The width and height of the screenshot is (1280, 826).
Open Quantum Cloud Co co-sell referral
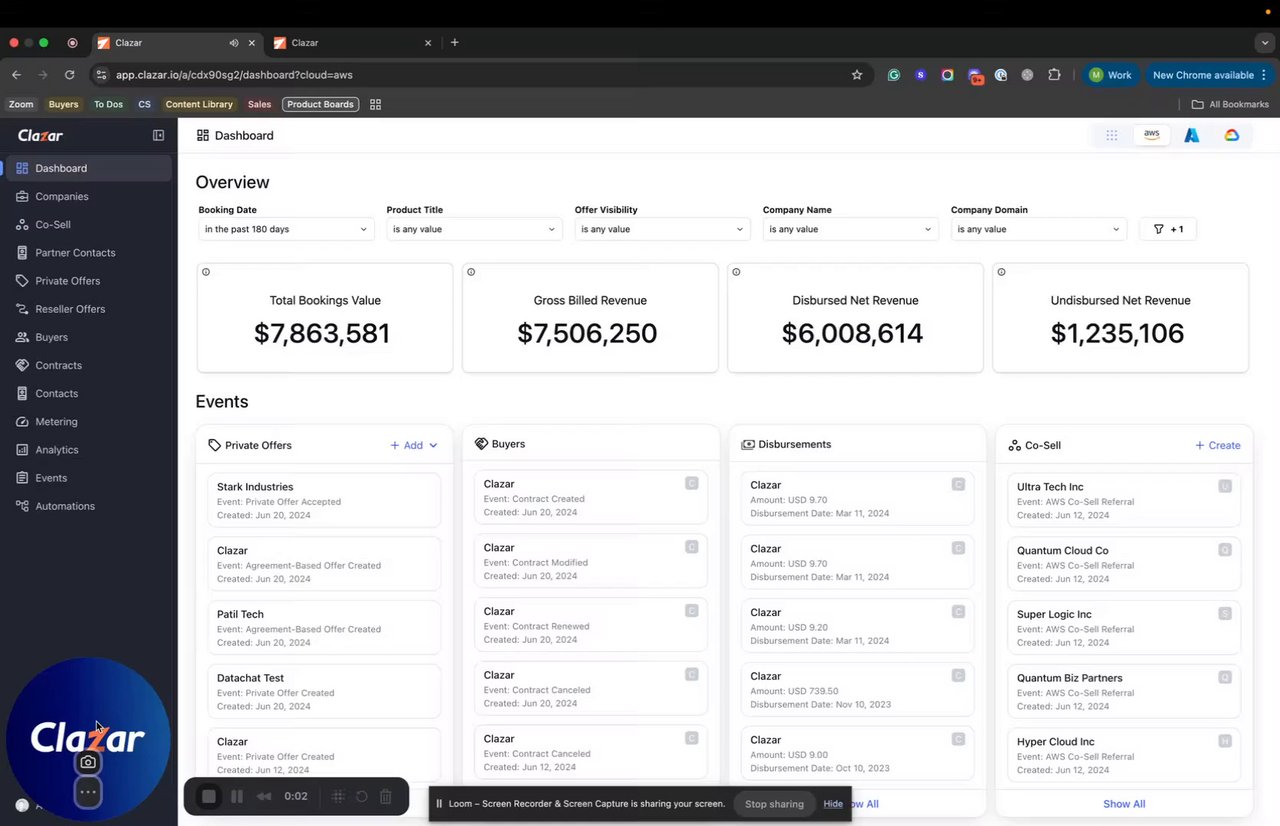click(x=1124, y=564)
